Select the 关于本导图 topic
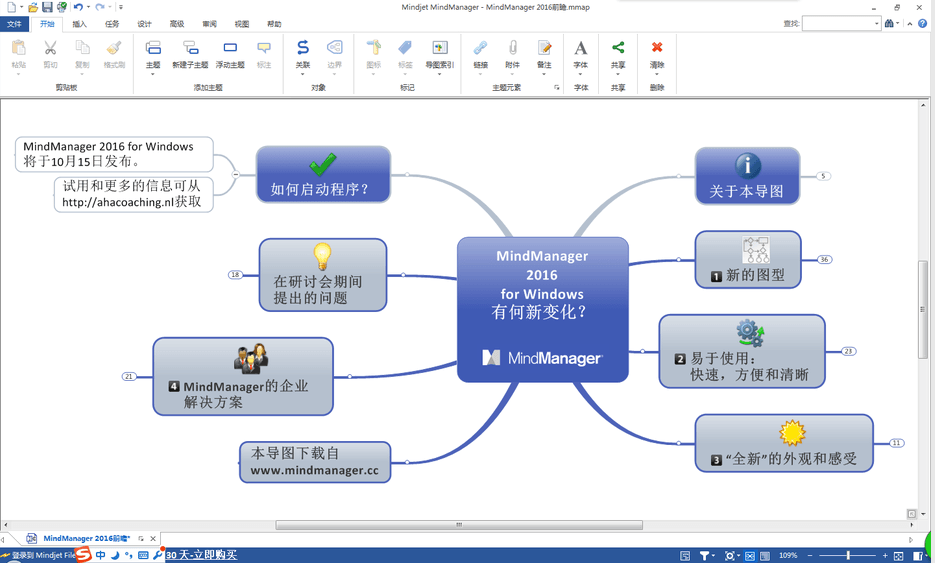 [747, 176]
